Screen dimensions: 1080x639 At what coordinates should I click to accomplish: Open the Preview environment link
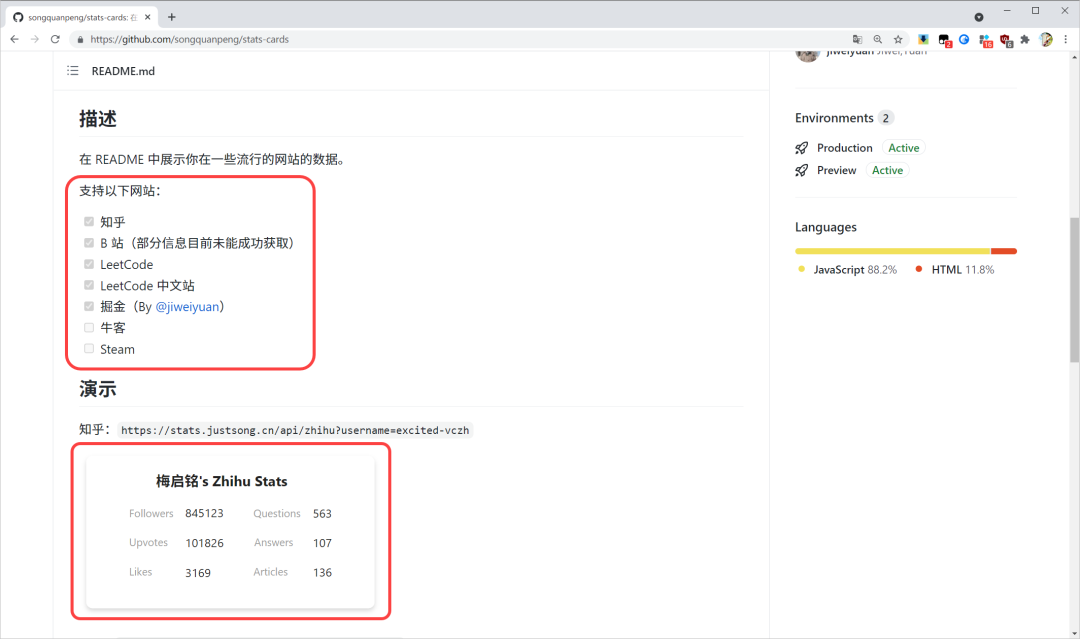coord(836,170)
